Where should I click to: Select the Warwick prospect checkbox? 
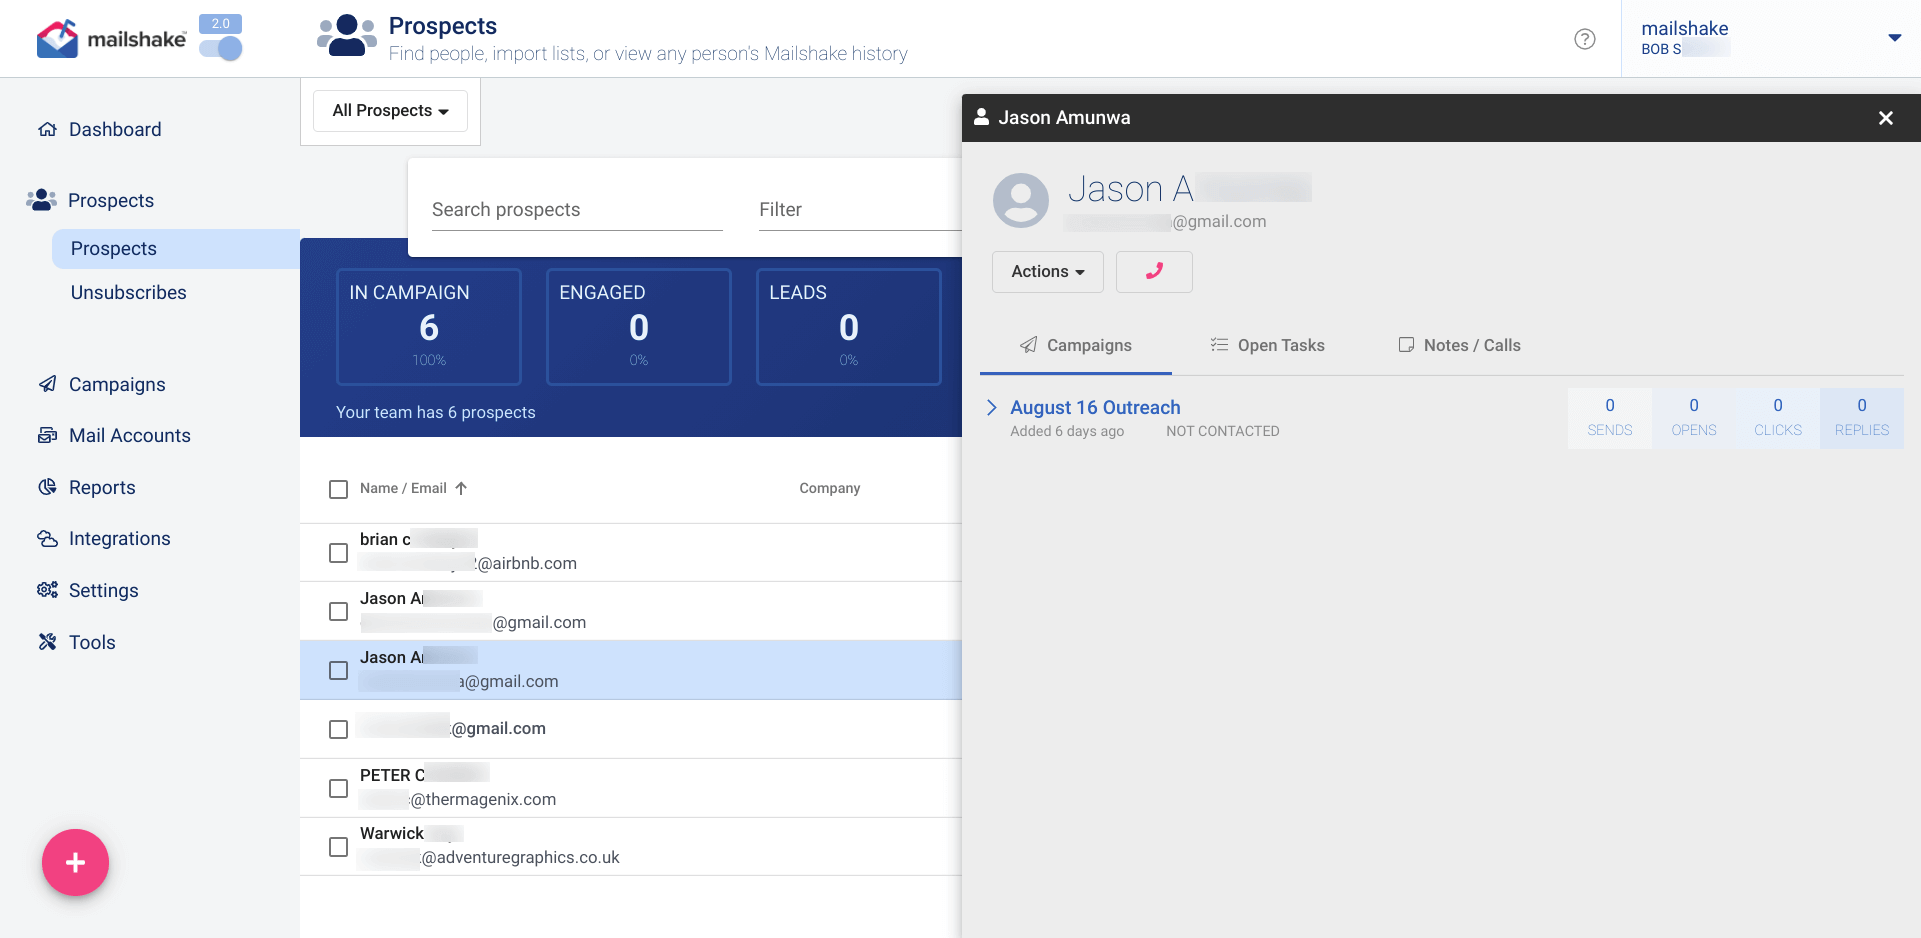click(x=338, y=847)
